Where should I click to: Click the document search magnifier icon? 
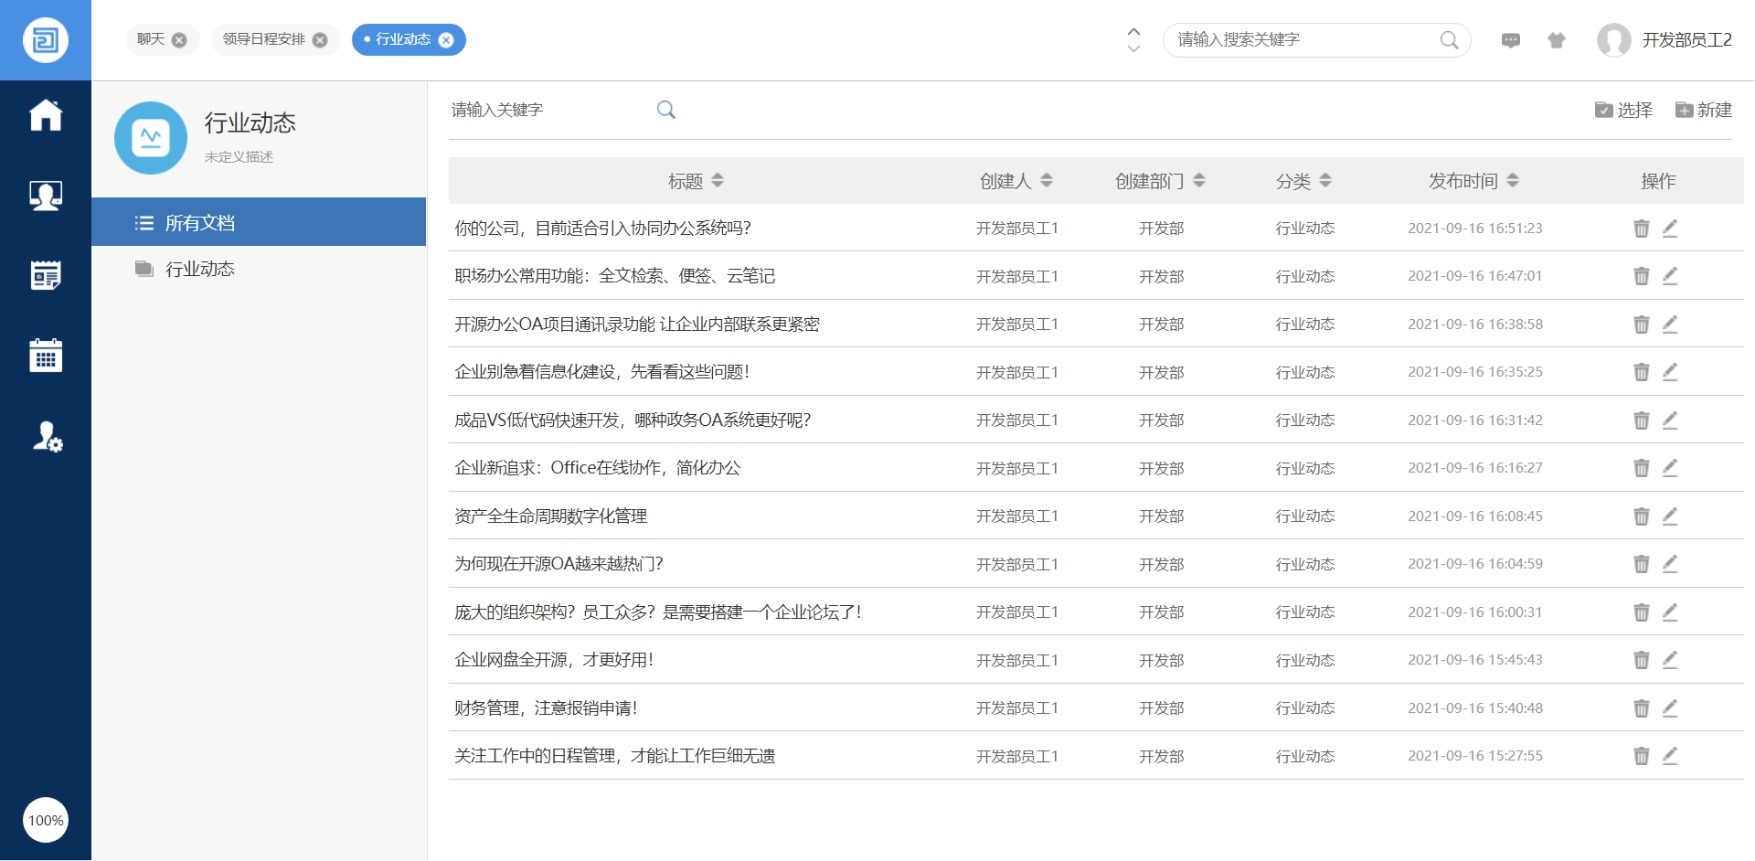(666, 110)
